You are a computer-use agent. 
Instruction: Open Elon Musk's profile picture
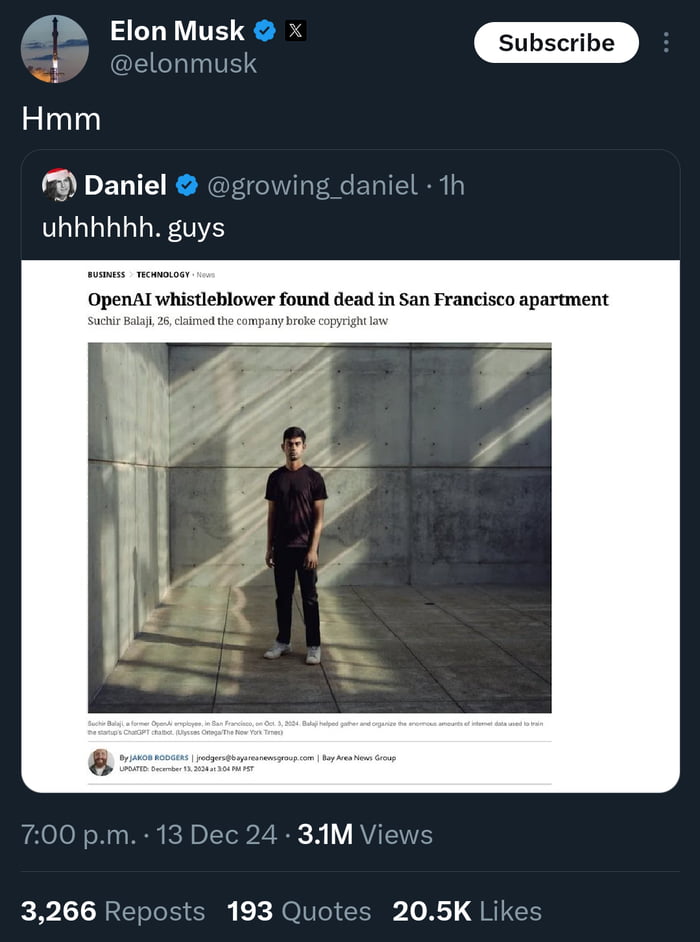(x=54, y=49)
